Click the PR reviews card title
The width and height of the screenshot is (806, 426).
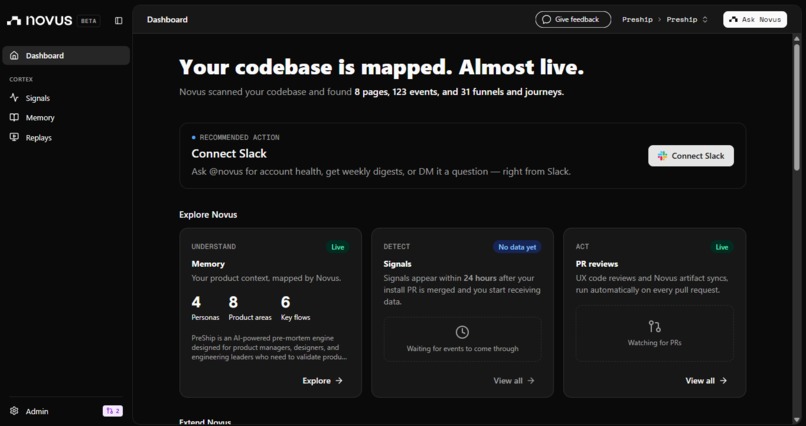pyautogui.click(x=597, y=264)
